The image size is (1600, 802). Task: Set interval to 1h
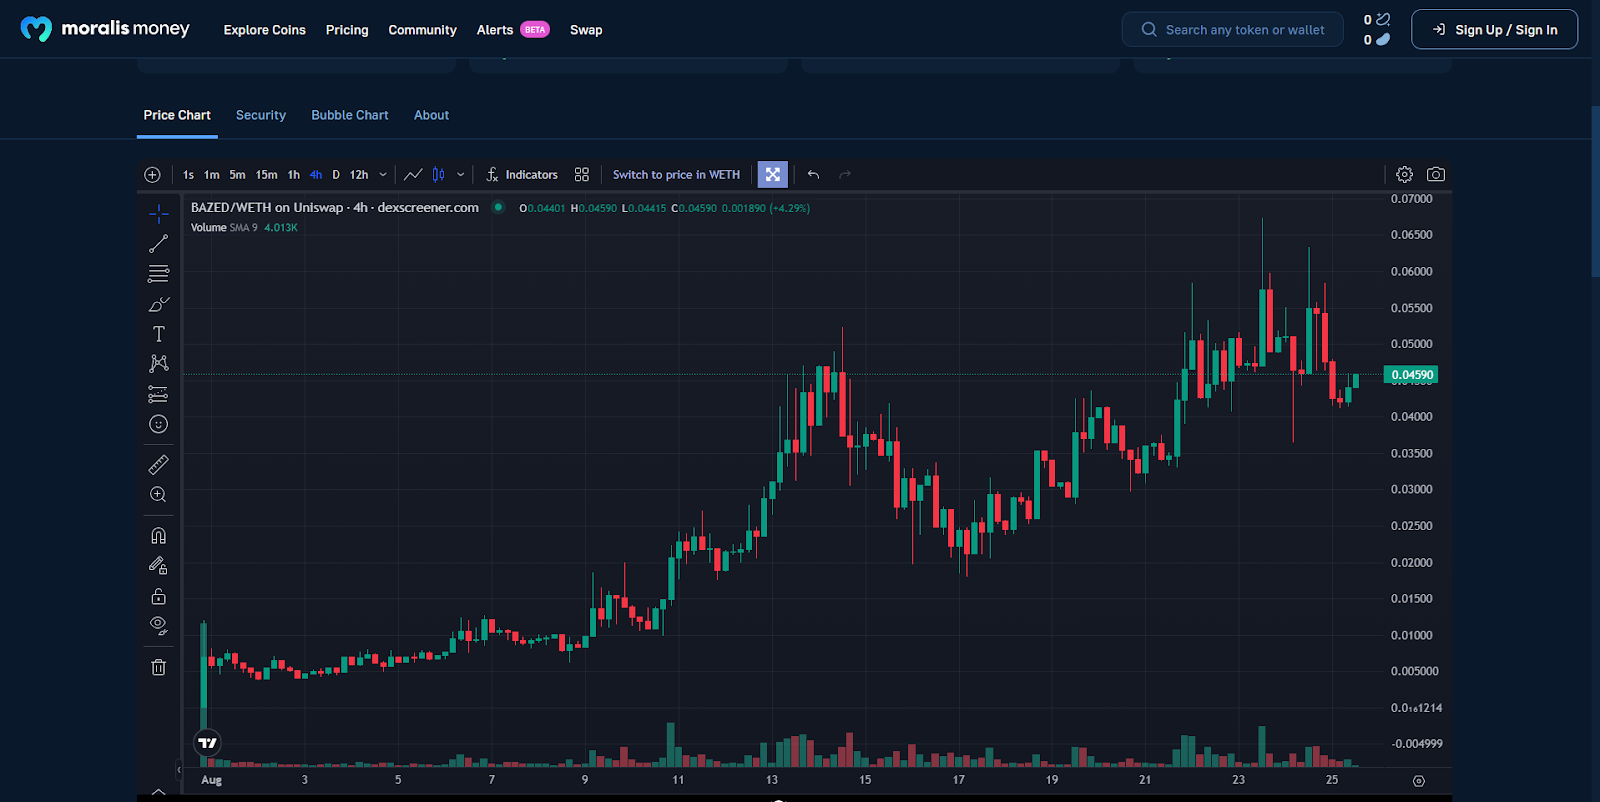[294, 175]
